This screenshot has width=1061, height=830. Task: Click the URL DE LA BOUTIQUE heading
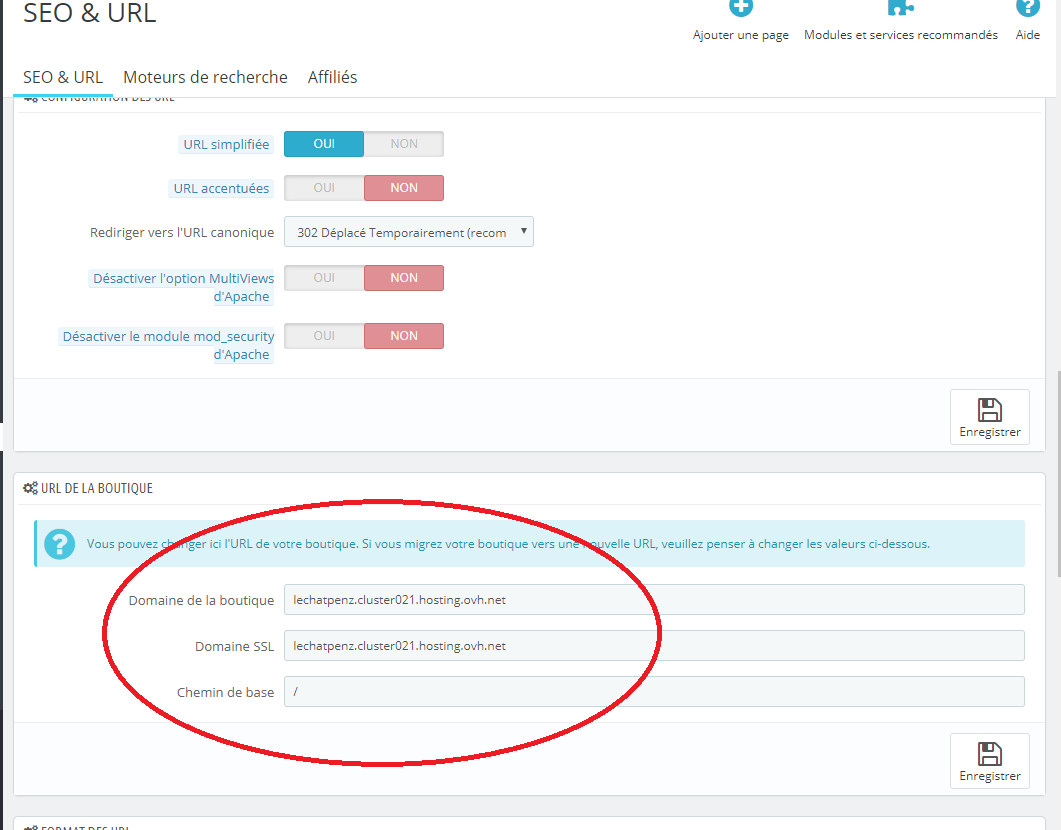tap(97, 488)
